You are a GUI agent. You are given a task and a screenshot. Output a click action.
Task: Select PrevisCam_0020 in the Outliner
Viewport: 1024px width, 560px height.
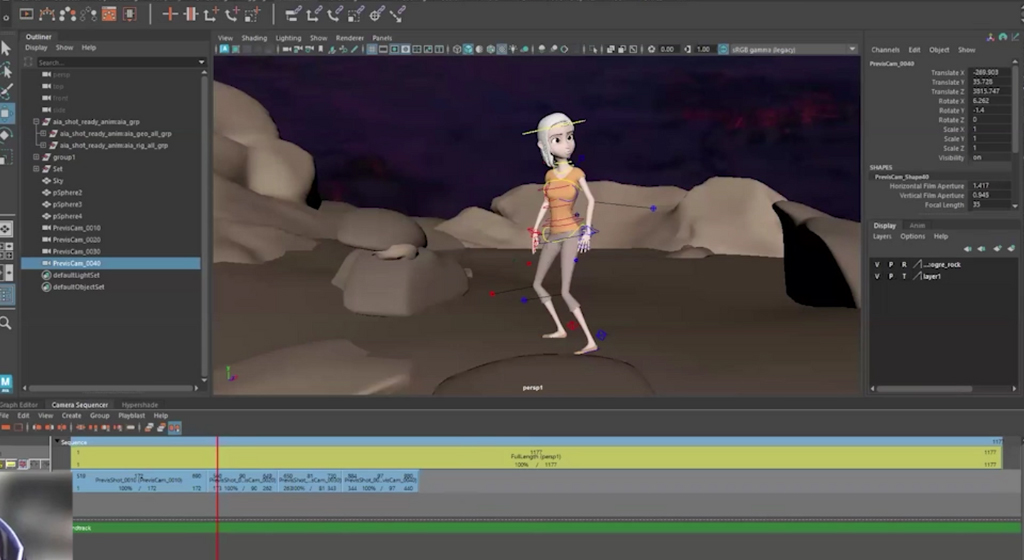pos(76,240)
